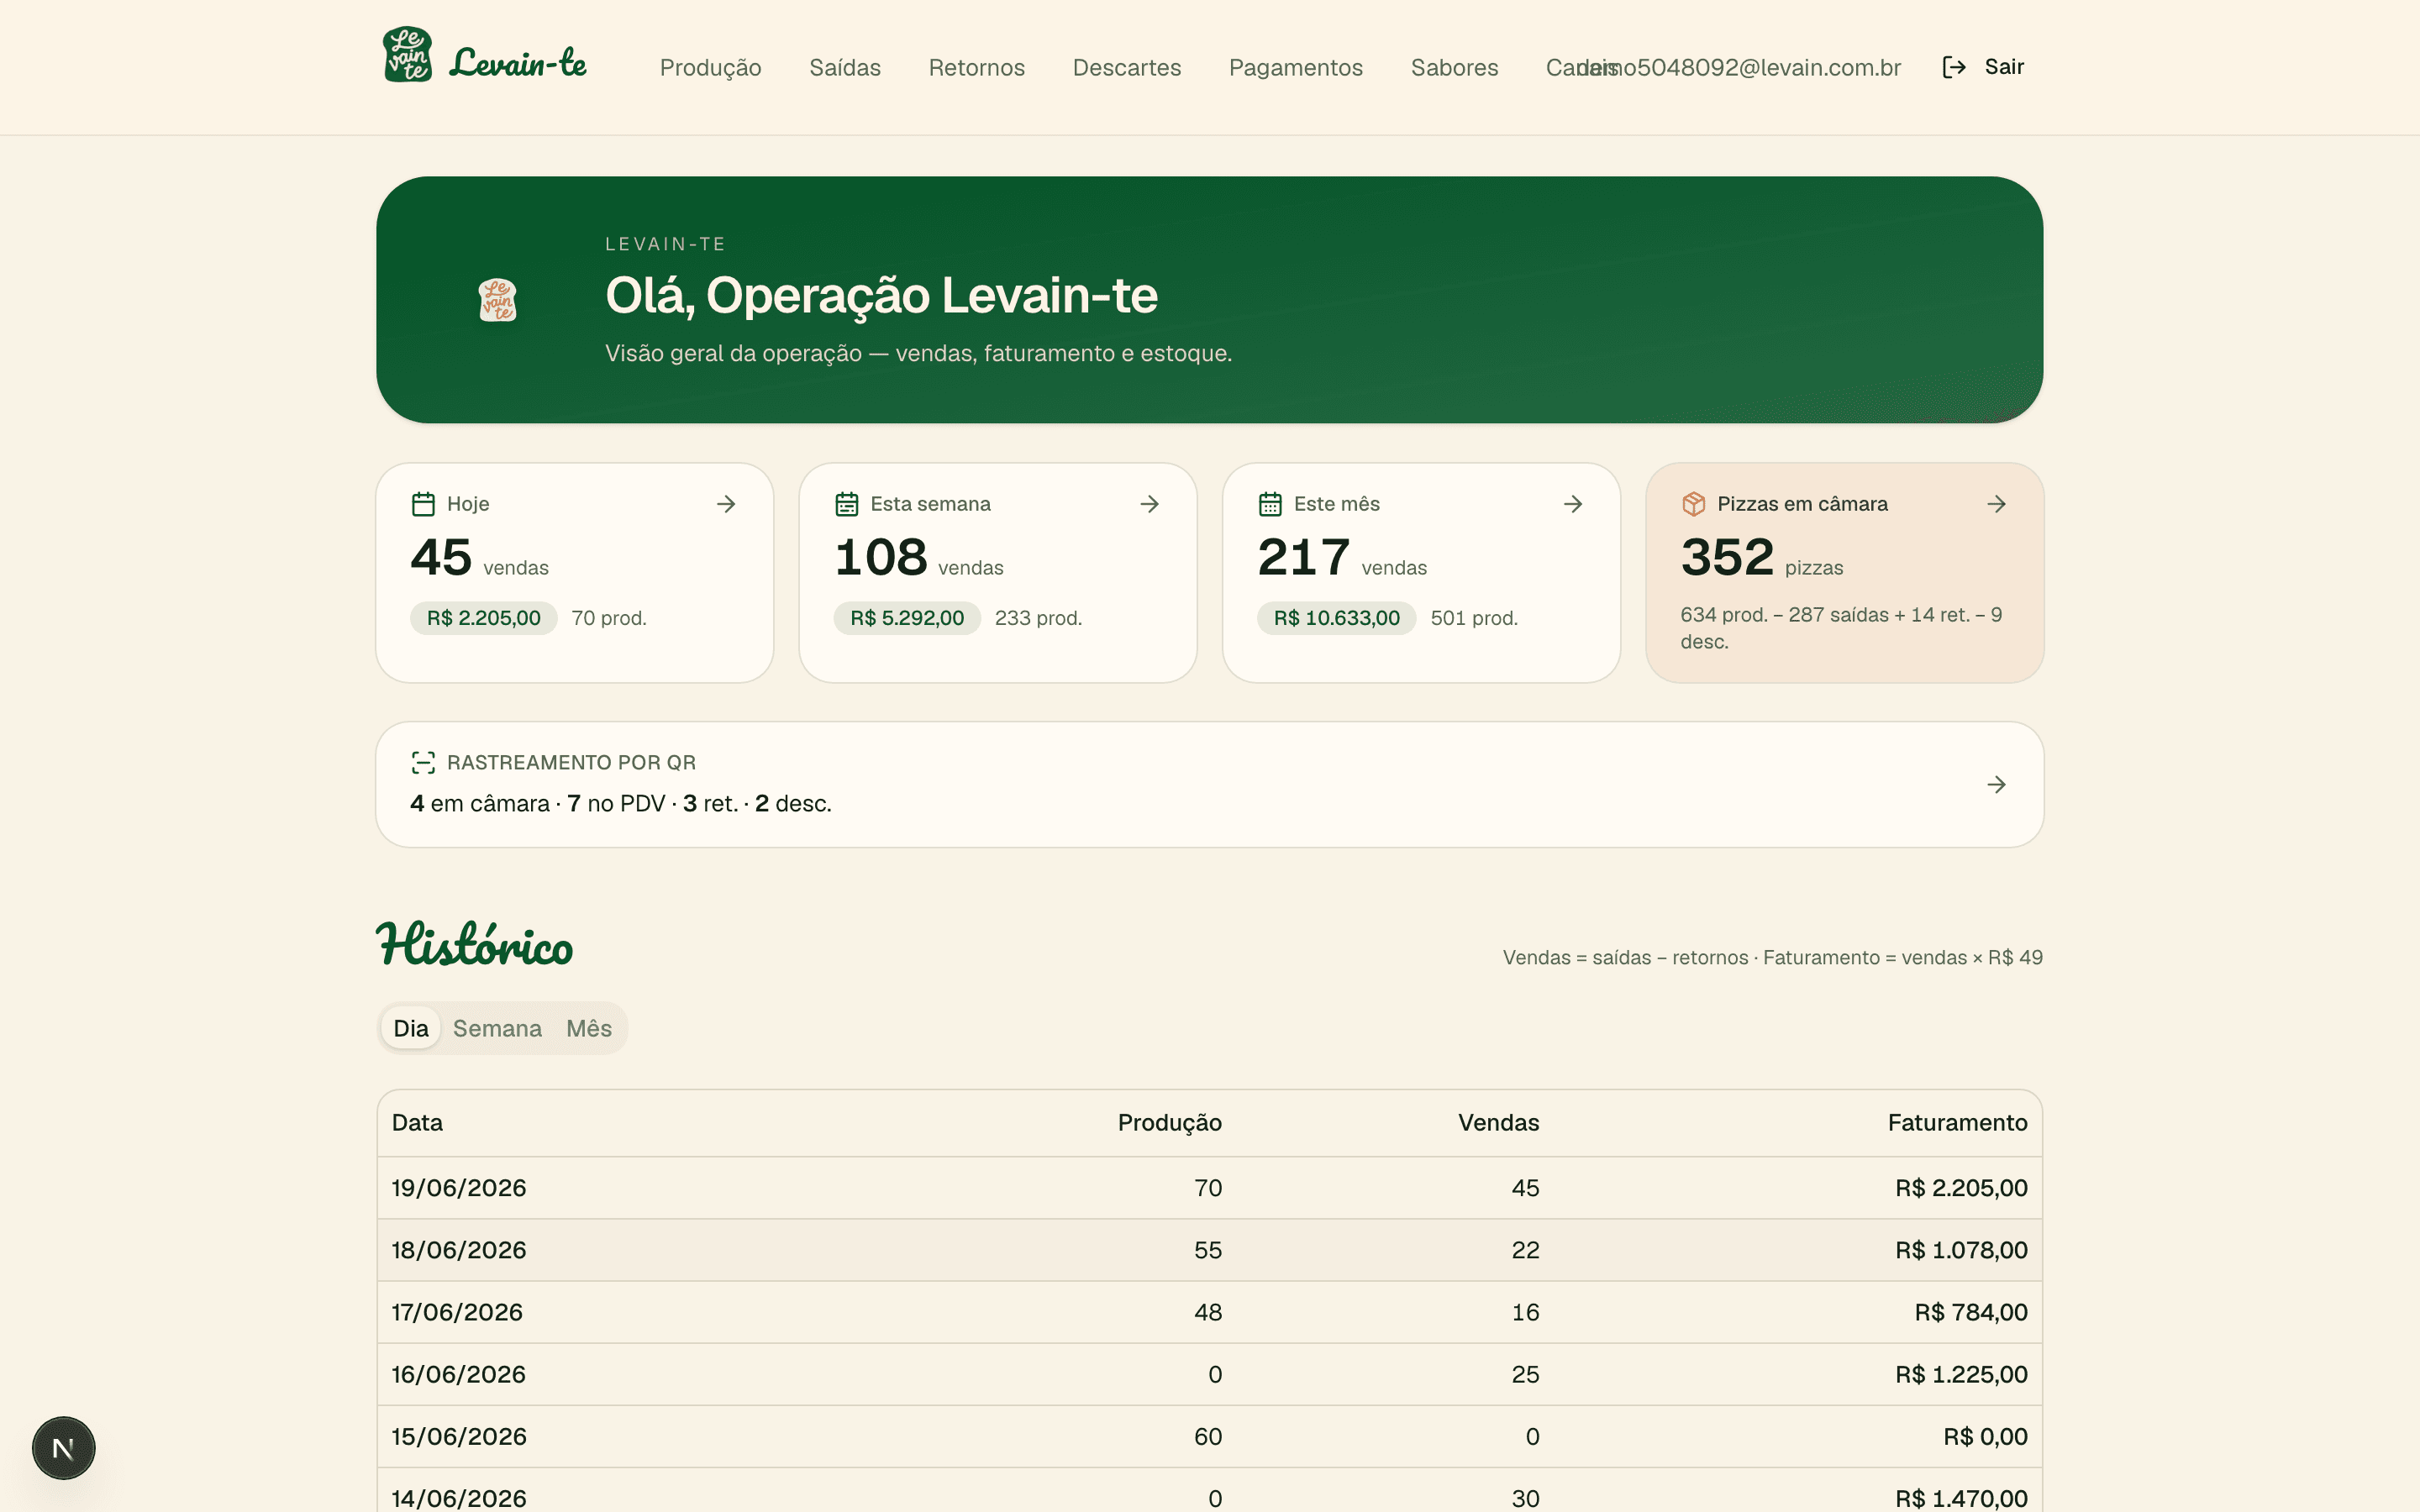Switch history to Mês
2420x1512 pixels.
589,1028
